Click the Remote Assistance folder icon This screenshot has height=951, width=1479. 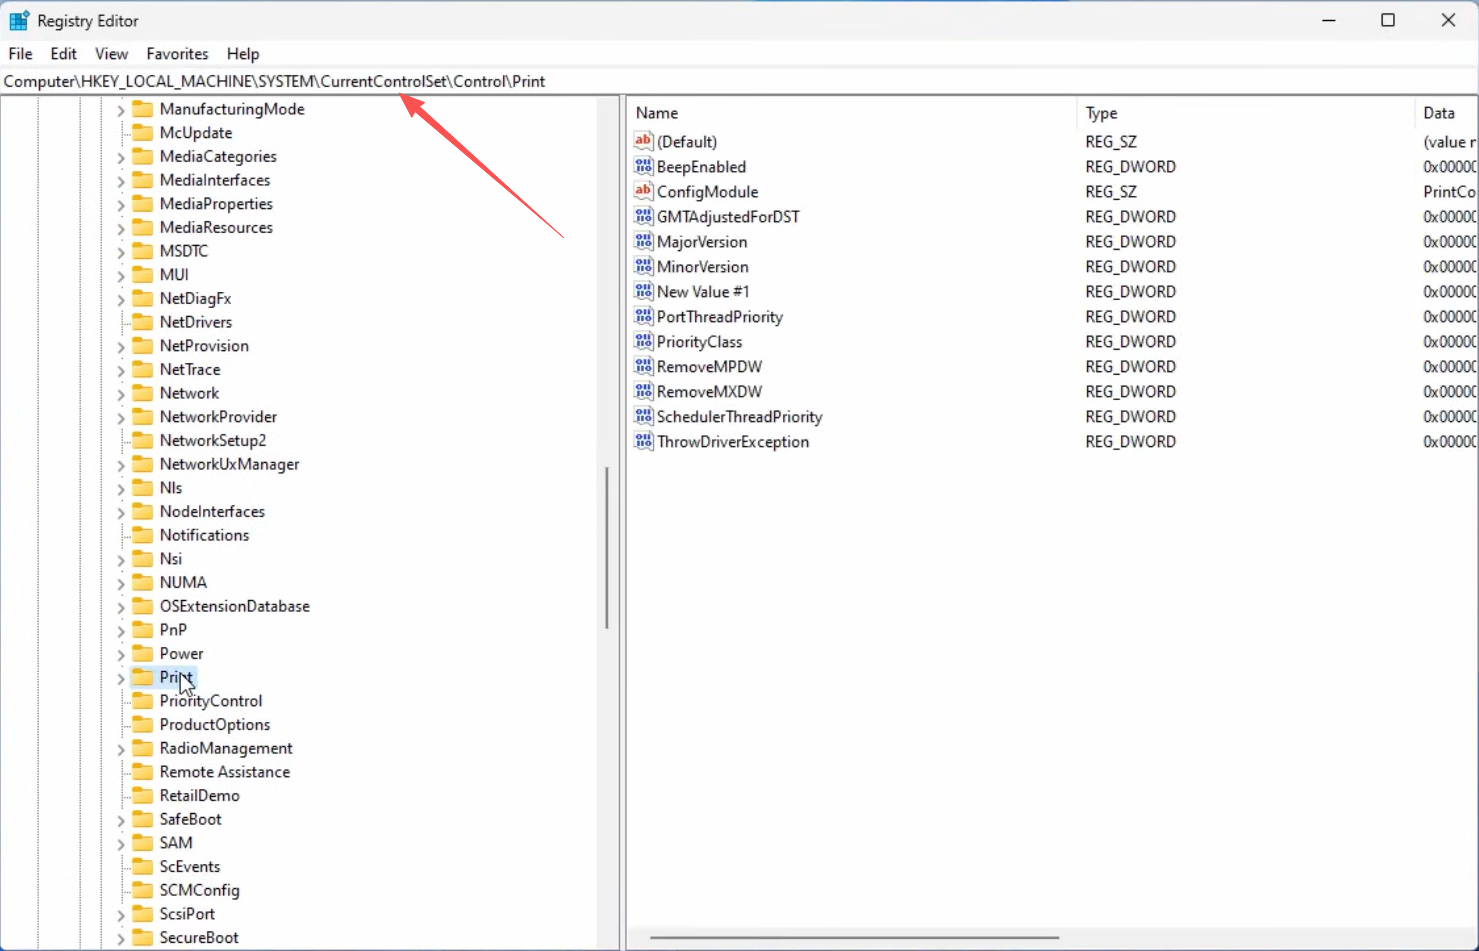[143, 772]
